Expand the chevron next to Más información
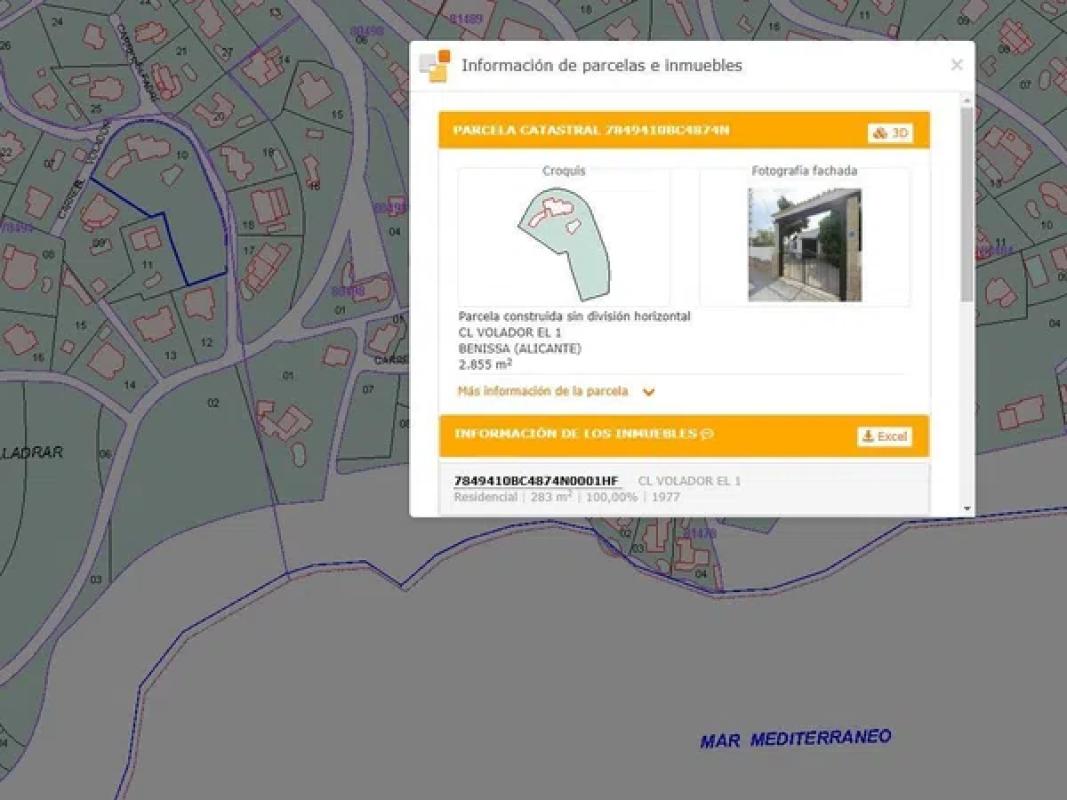The image size is (1067, 800). coord(649,392)
